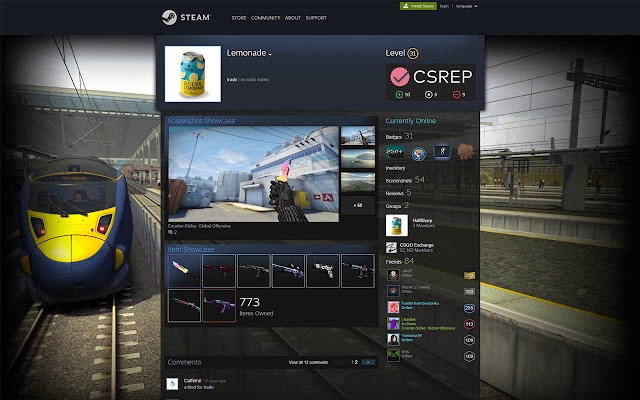Select the first item in bottom showcase row
The width and height of the screenshot is (640, 400).
click(x=184, y=306)
